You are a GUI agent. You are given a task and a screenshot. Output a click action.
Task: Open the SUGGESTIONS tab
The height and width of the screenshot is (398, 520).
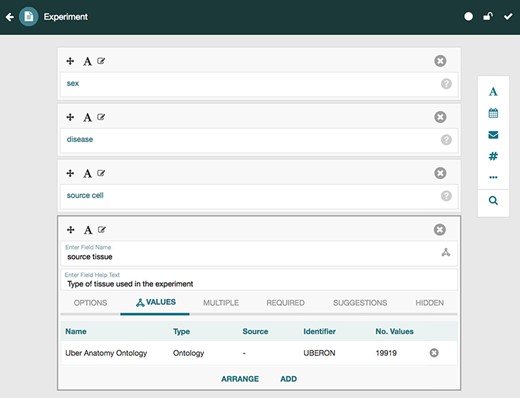coord(360,303)
